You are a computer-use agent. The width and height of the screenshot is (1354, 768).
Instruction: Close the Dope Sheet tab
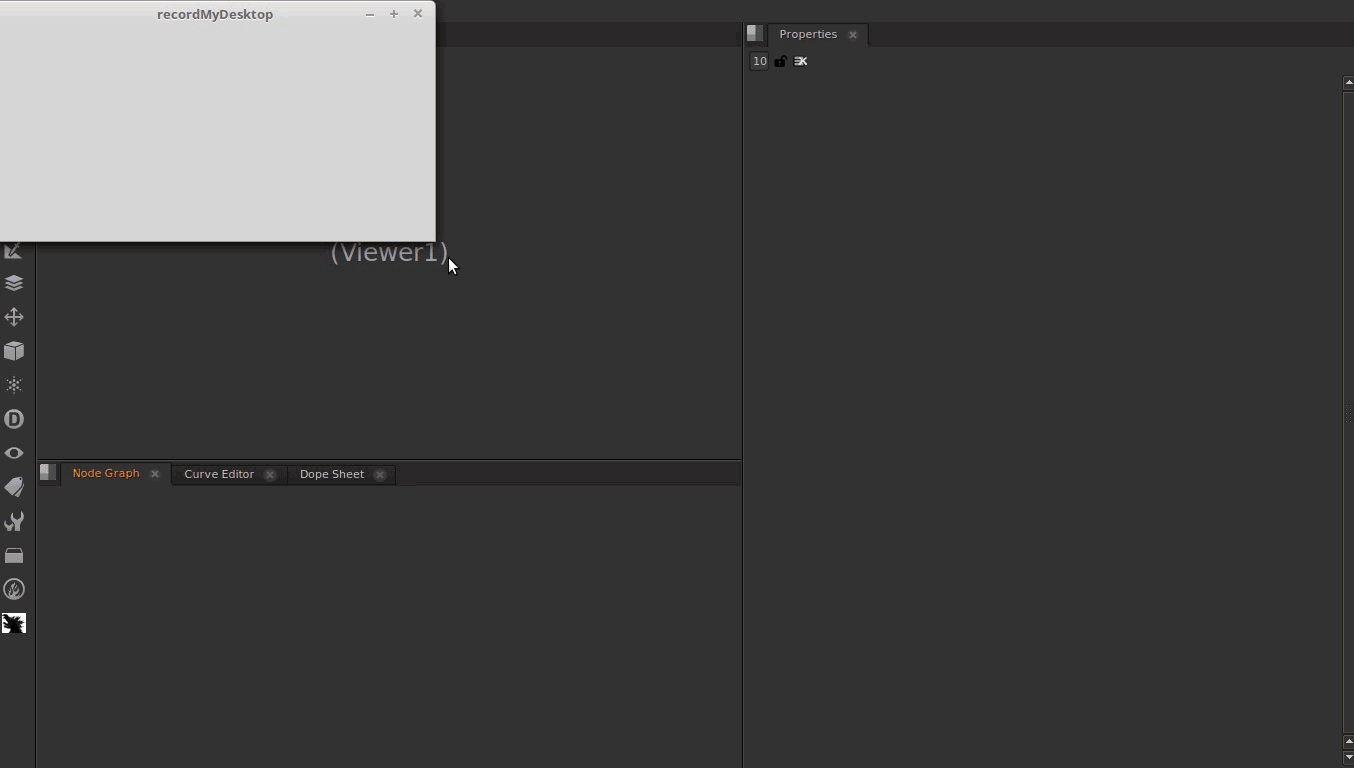pos(380,475)
